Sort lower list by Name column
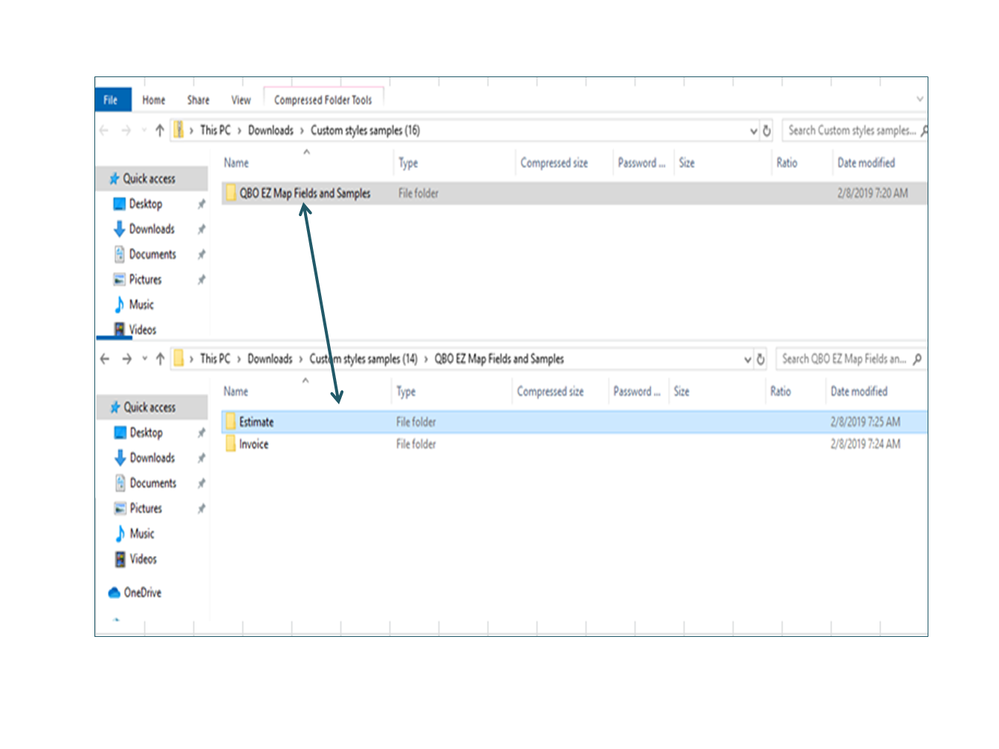The width and height of the screenshot is (999, 749). tap(236, 392)
